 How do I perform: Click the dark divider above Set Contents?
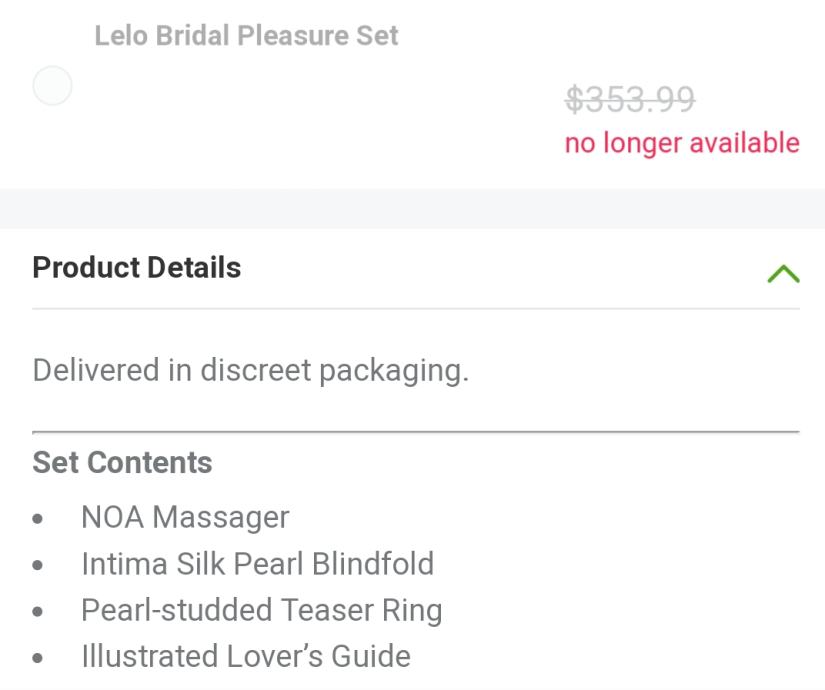(x=416, y=432)
